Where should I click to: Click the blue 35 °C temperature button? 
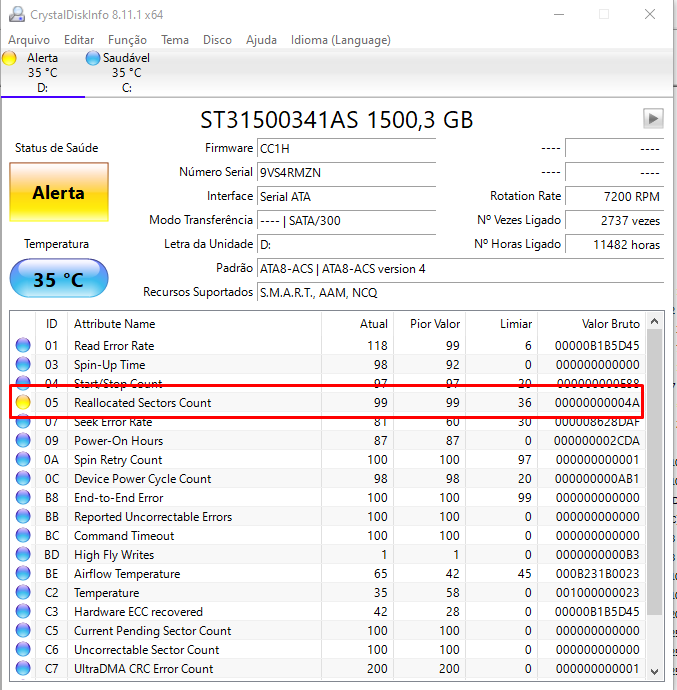59,279
